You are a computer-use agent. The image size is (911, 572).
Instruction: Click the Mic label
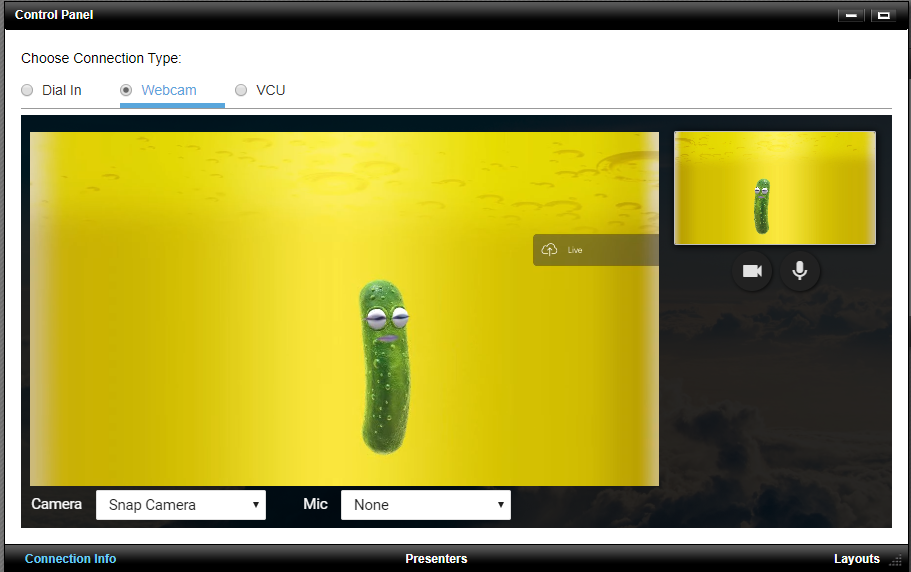pos(315,503)
